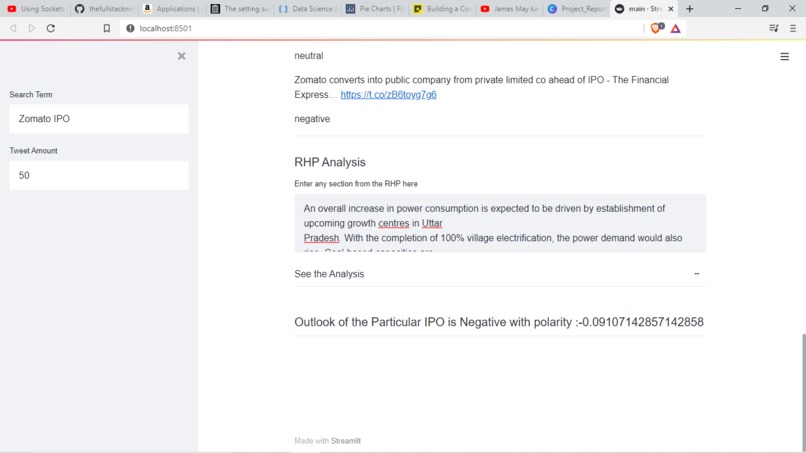
Task: Close the main Streamlit tab
Action: [x=670, y=9]
